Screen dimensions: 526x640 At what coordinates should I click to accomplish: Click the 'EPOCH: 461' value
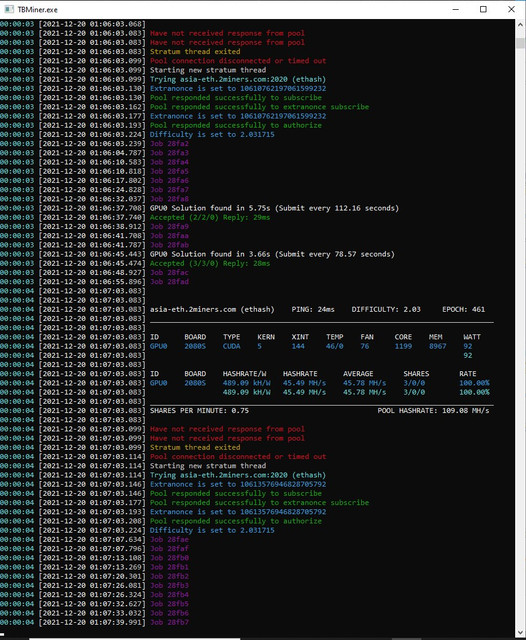click(x=464, y=309)
